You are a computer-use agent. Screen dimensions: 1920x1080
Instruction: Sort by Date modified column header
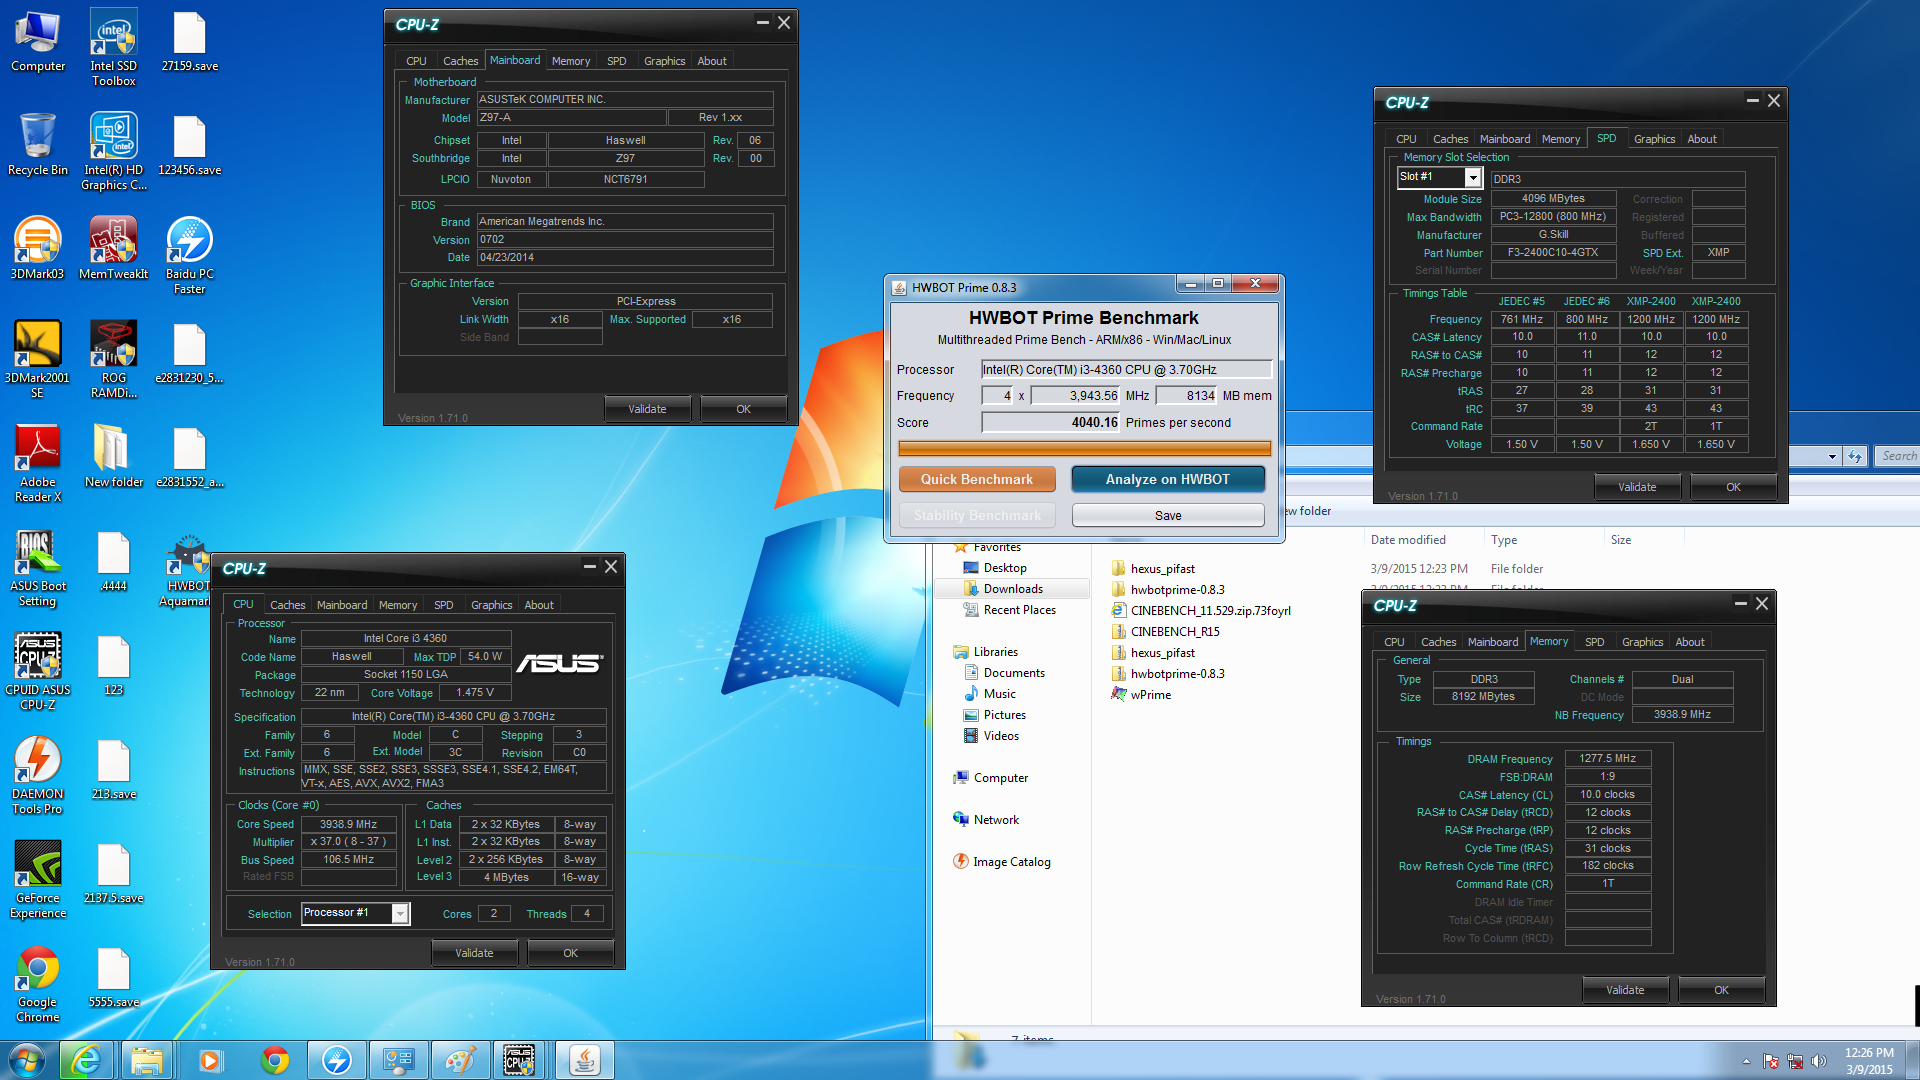[1408, 540]
